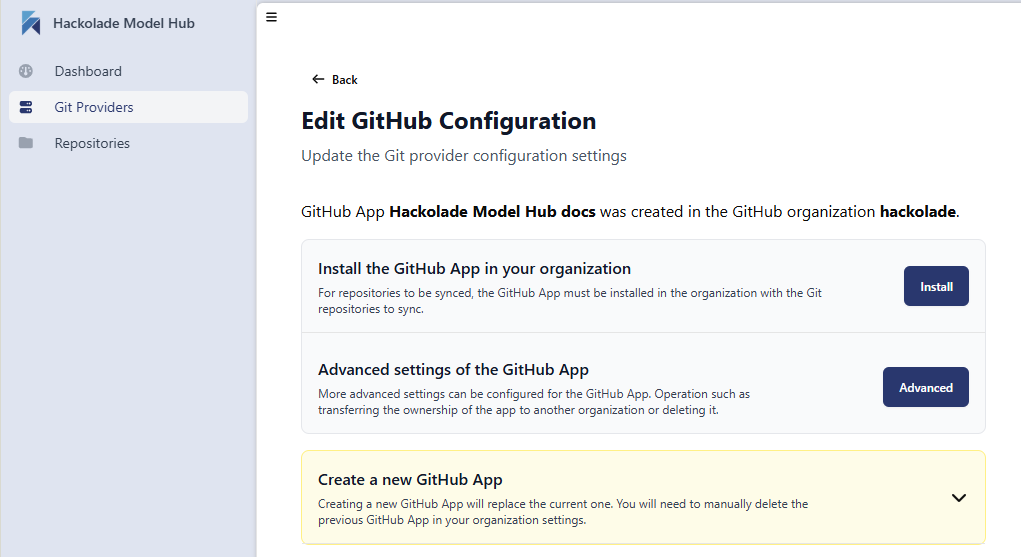Toggle the hamburger menu icon
1021x557 pixels.
[x=272, y=17]
